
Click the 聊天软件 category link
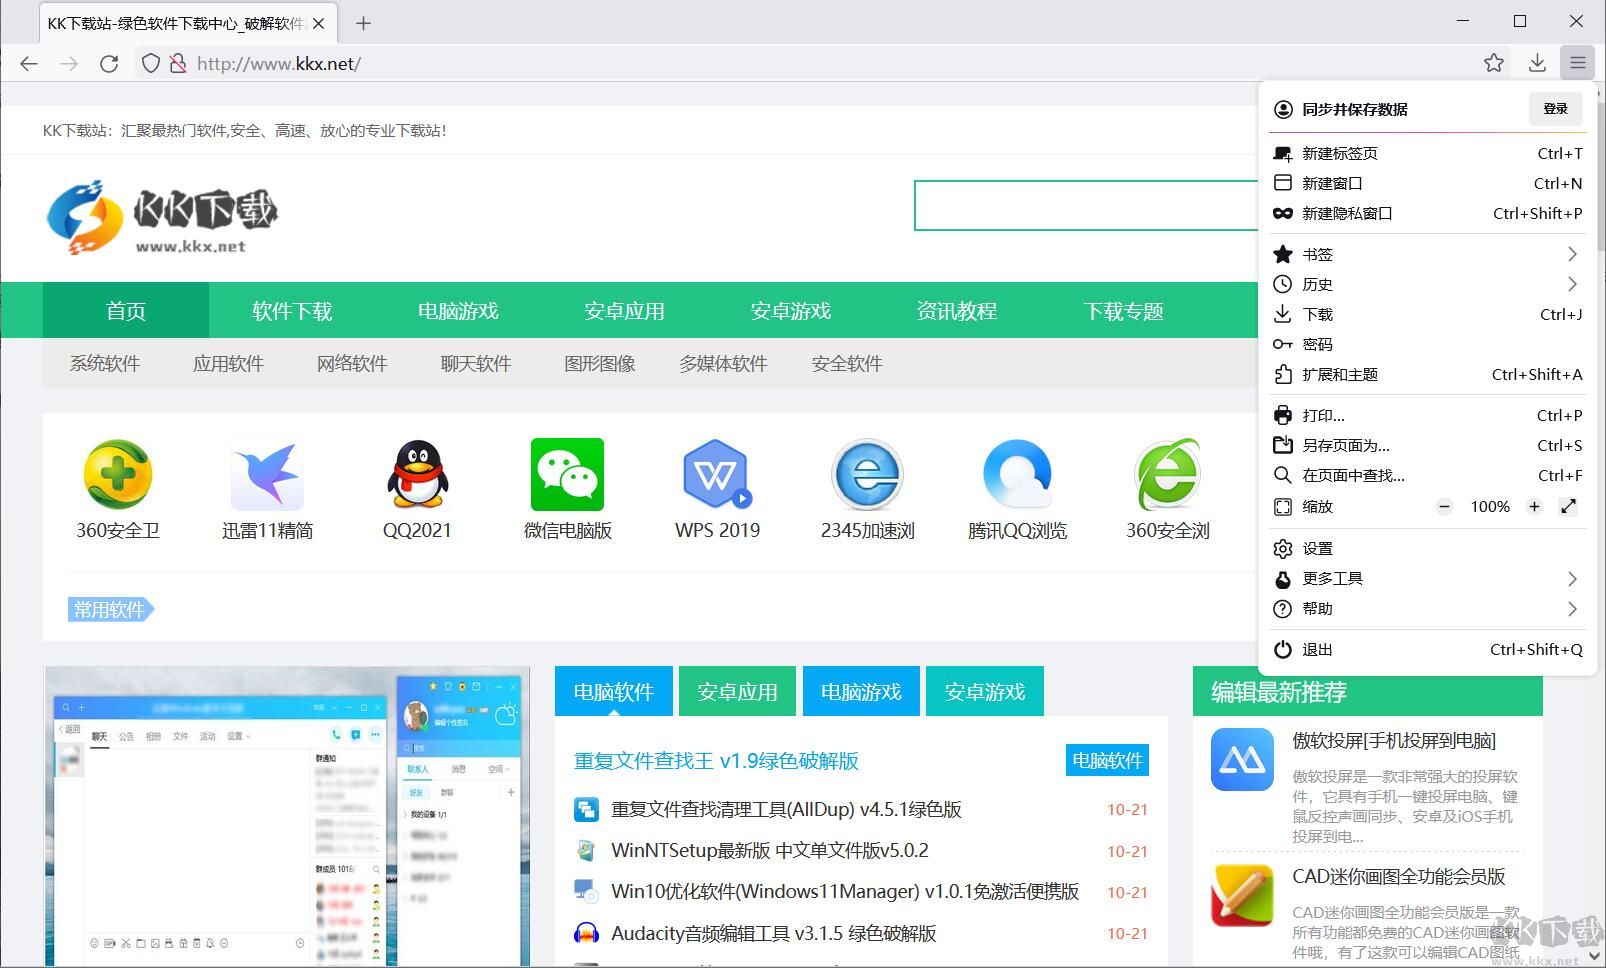[476, 363]
